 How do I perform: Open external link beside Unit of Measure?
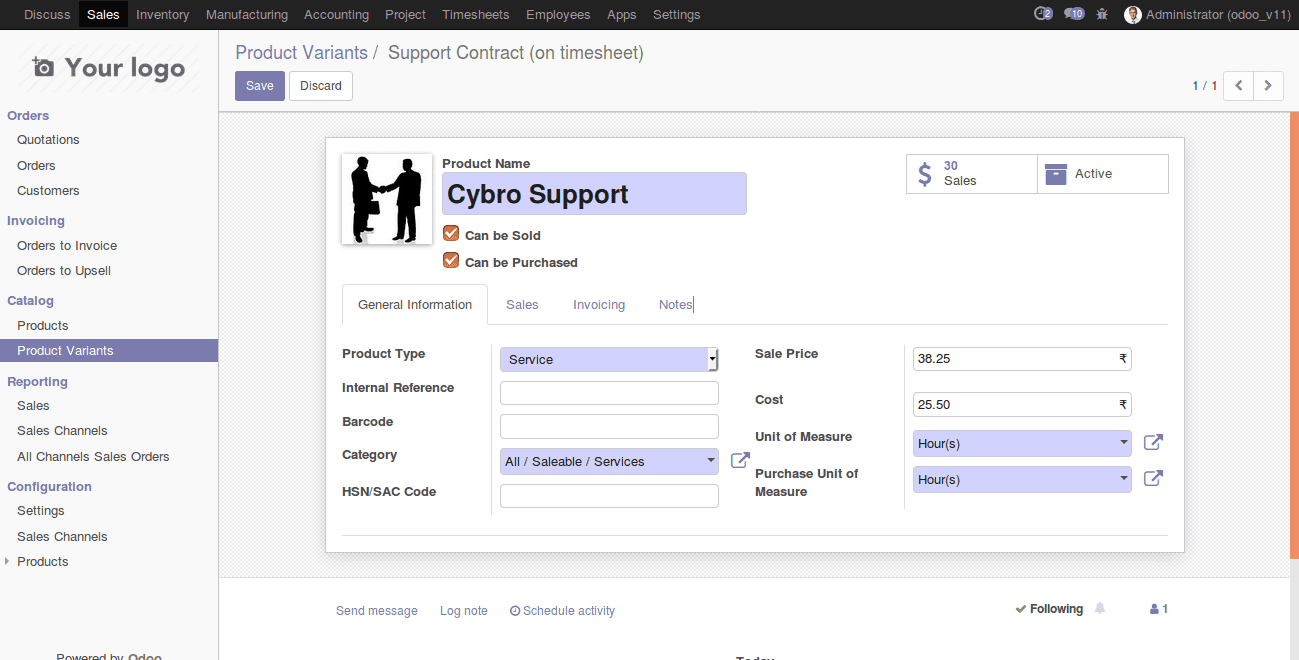pos(1153,442)
